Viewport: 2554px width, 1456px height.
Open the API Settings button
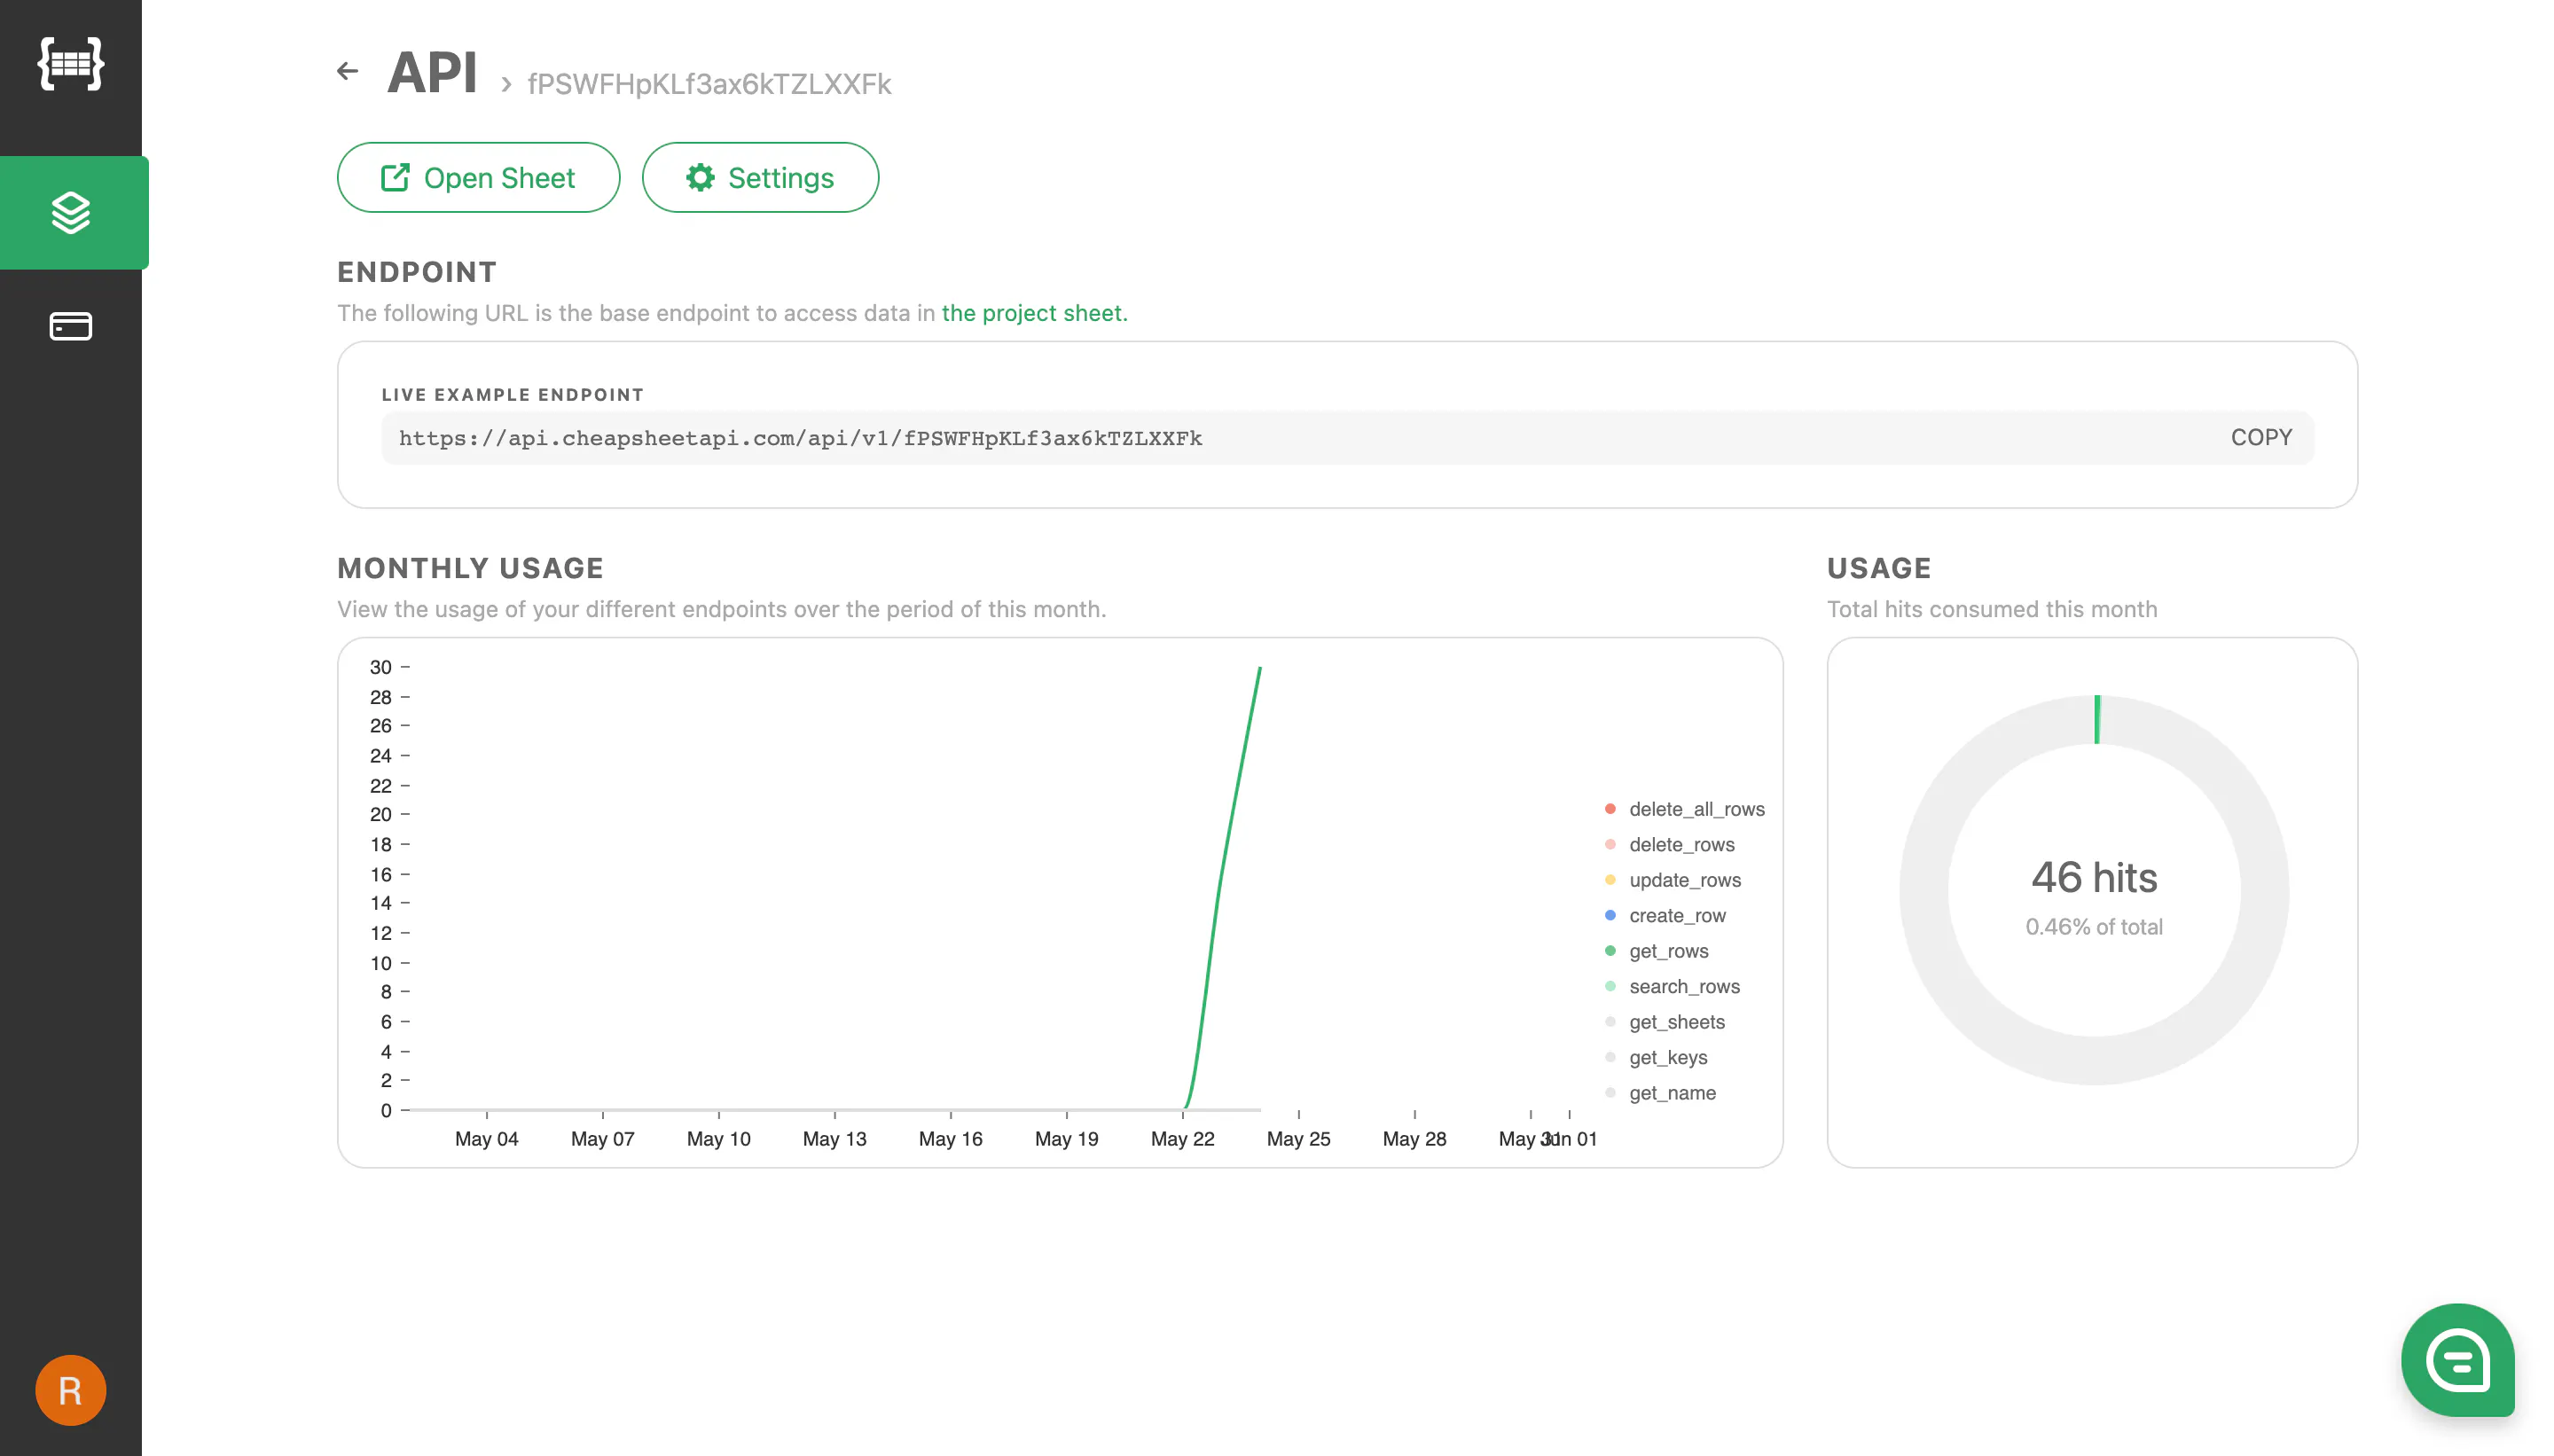point(760,178)
